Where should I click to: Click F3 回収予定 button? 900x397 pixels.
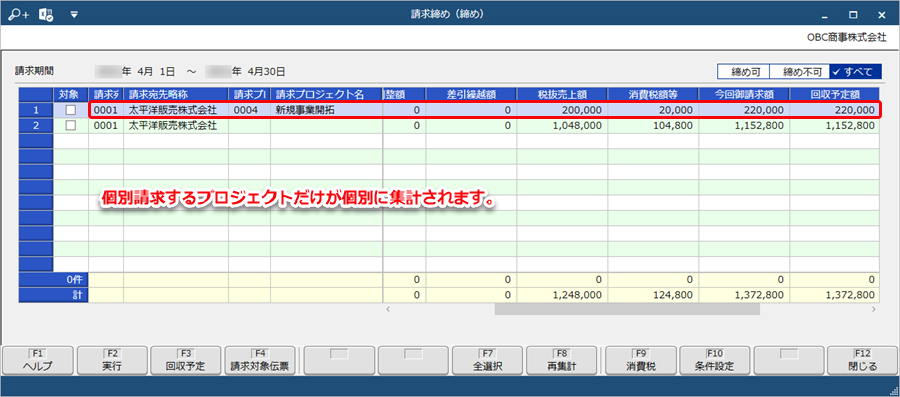click(187, 361)
